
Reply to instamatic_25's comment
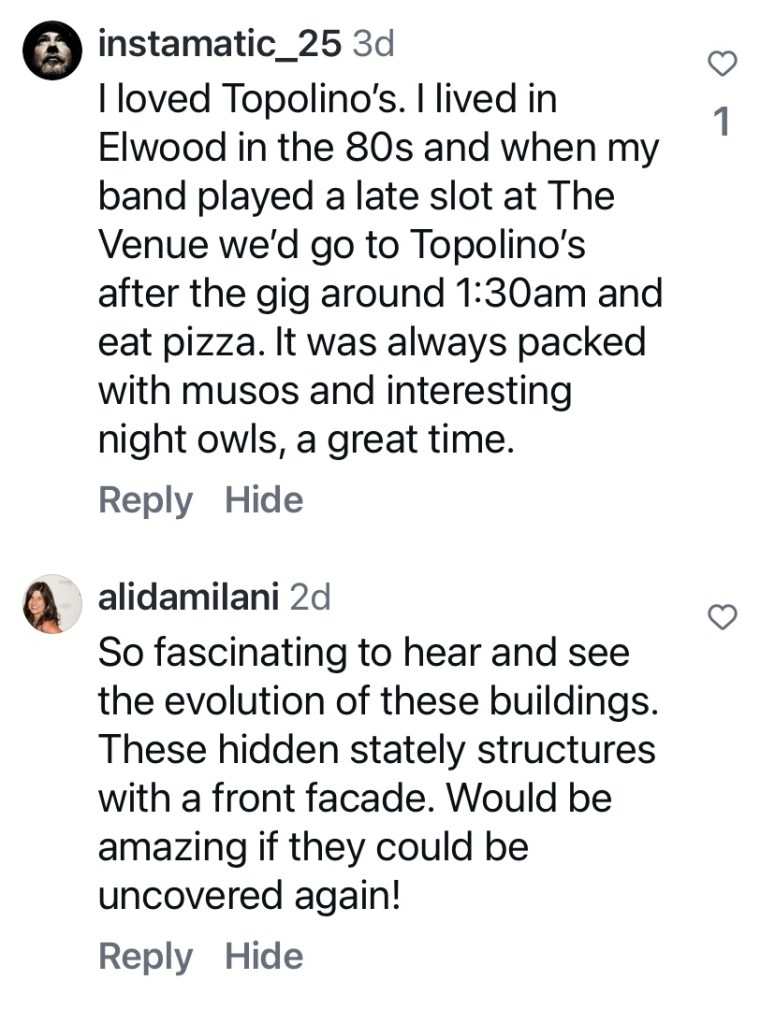tap(145, 500)
